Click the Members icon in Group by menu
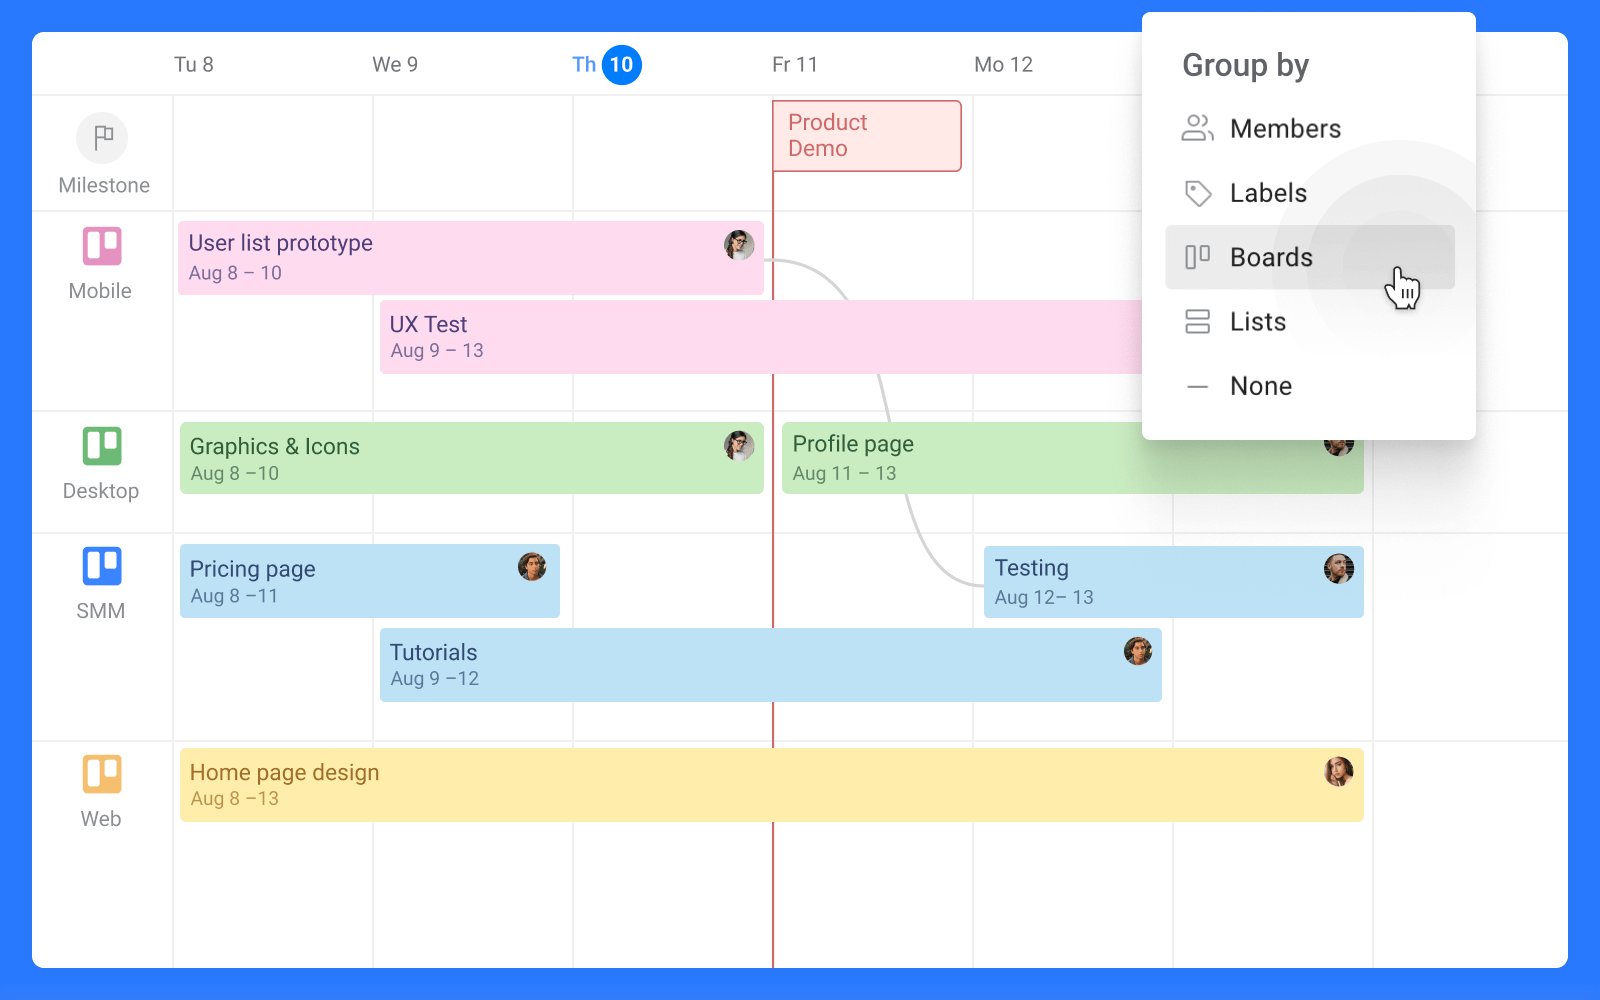The image size is (1600, 1000). (x=1197, y=128)
